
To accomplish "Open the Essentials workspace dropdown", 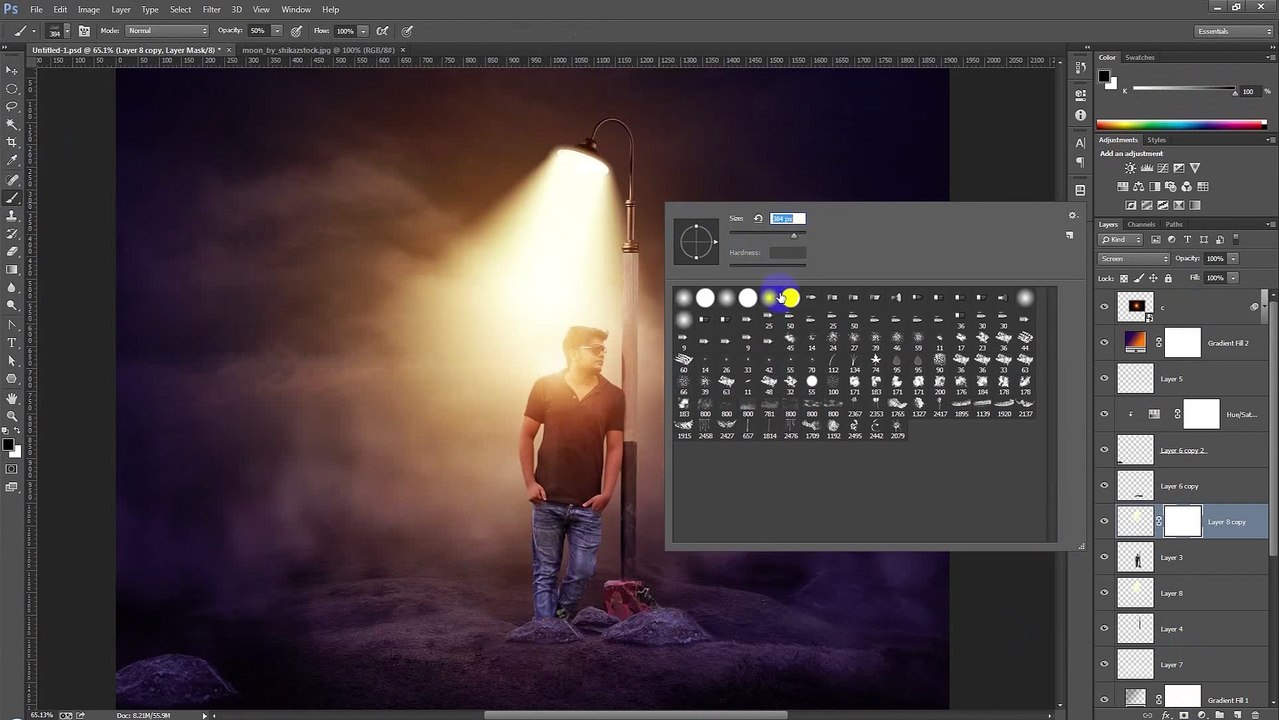I will [x=1234, y=31].
